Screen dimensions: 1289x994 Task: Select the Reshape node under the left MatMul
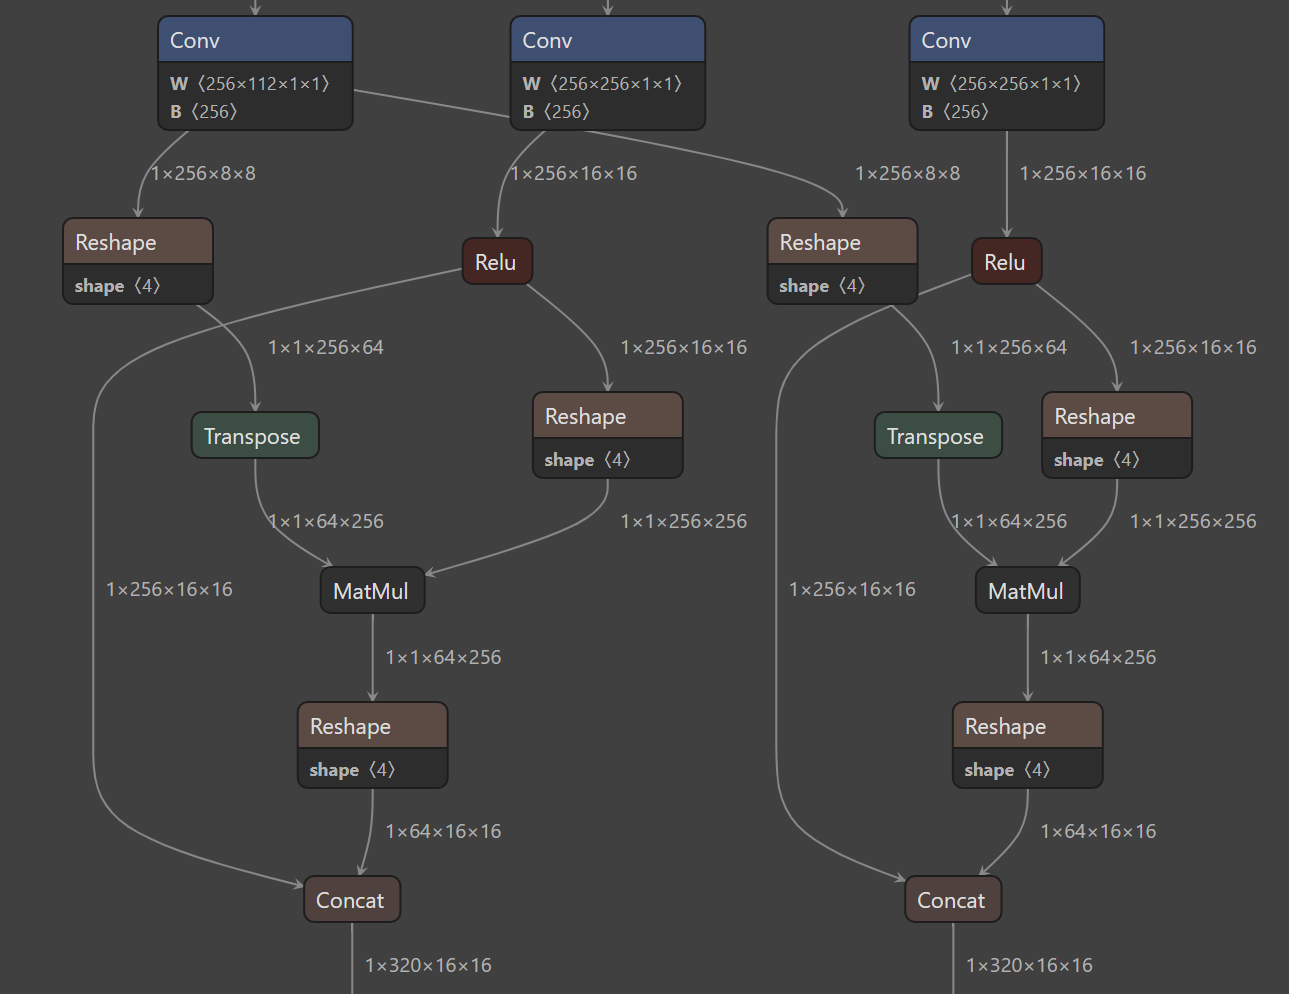tap(372, 727)
